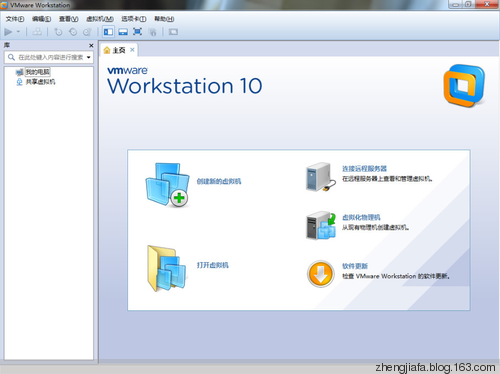Screen dimensions: 500x374
Task: Open the 选项卡 (Tabs) menu
Action: click(x=133, y=19)
